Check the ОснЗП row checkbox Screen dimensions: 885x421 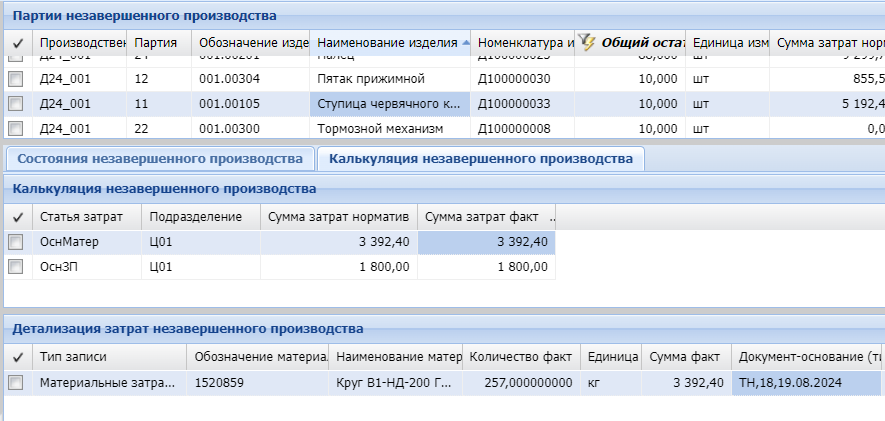point(15,267)
